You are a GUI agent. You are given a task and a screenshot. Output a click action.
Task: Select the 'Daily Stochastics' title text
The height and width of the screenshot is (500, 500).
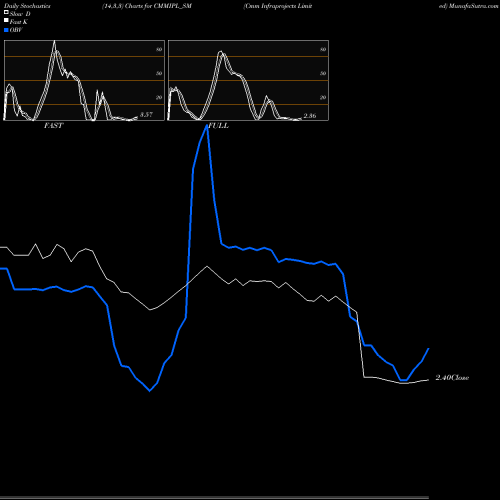[x=27, y=6]
